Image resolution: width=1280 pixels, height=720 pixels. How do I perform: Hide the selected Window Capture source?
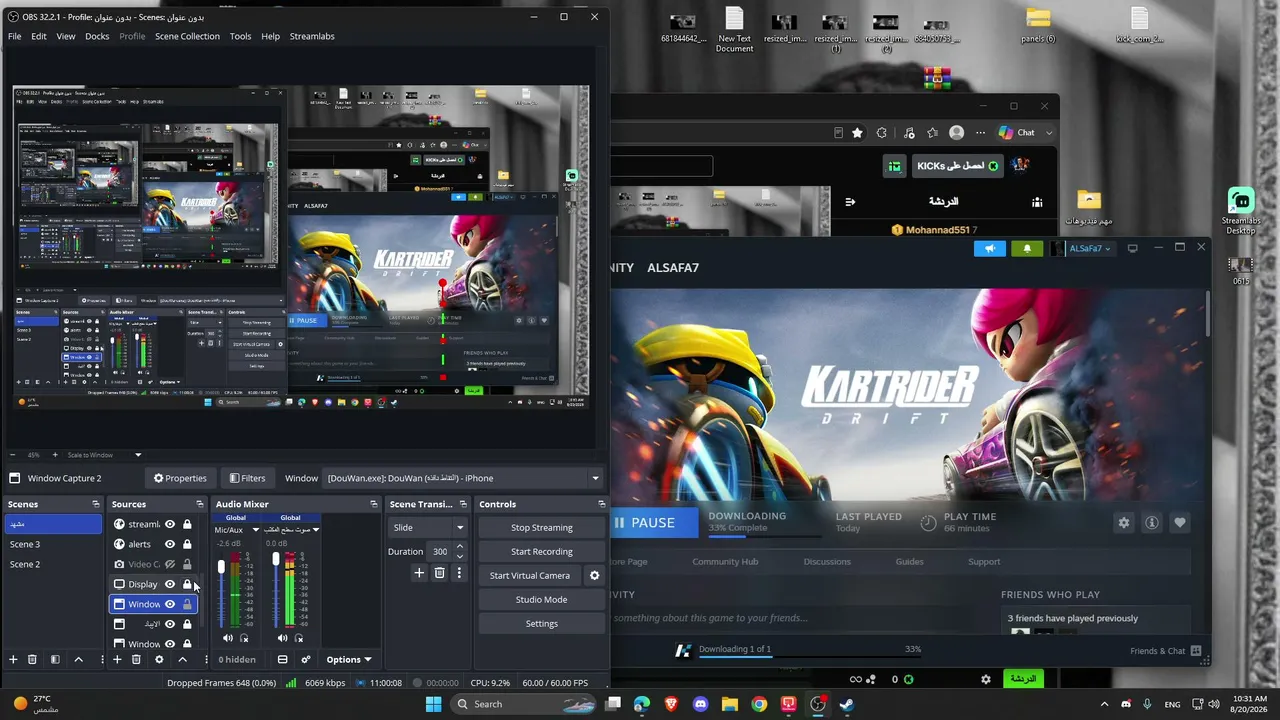pyautogui.click(x=170, y=604)
